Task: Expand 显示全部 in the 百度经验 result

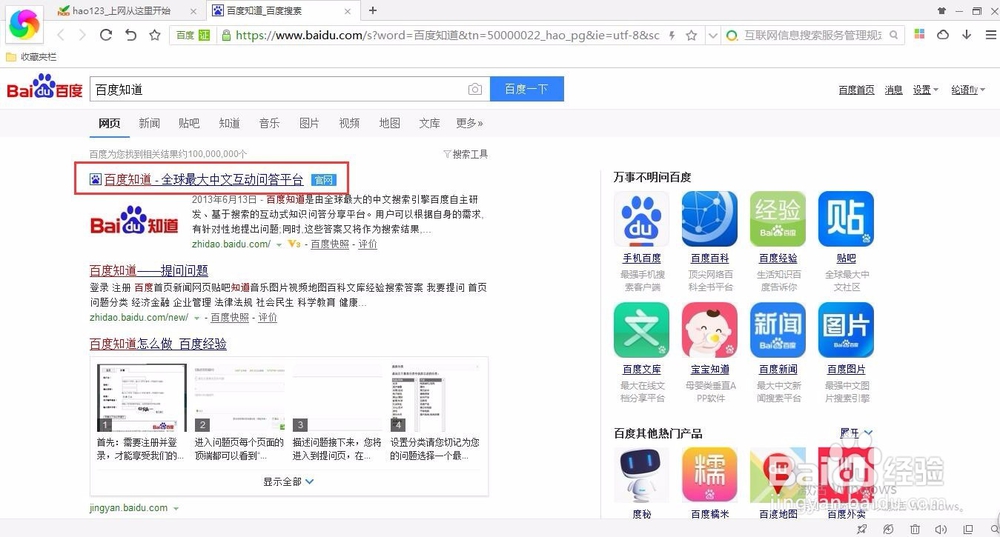Action: pyautogui.click(x=288, y=482)
